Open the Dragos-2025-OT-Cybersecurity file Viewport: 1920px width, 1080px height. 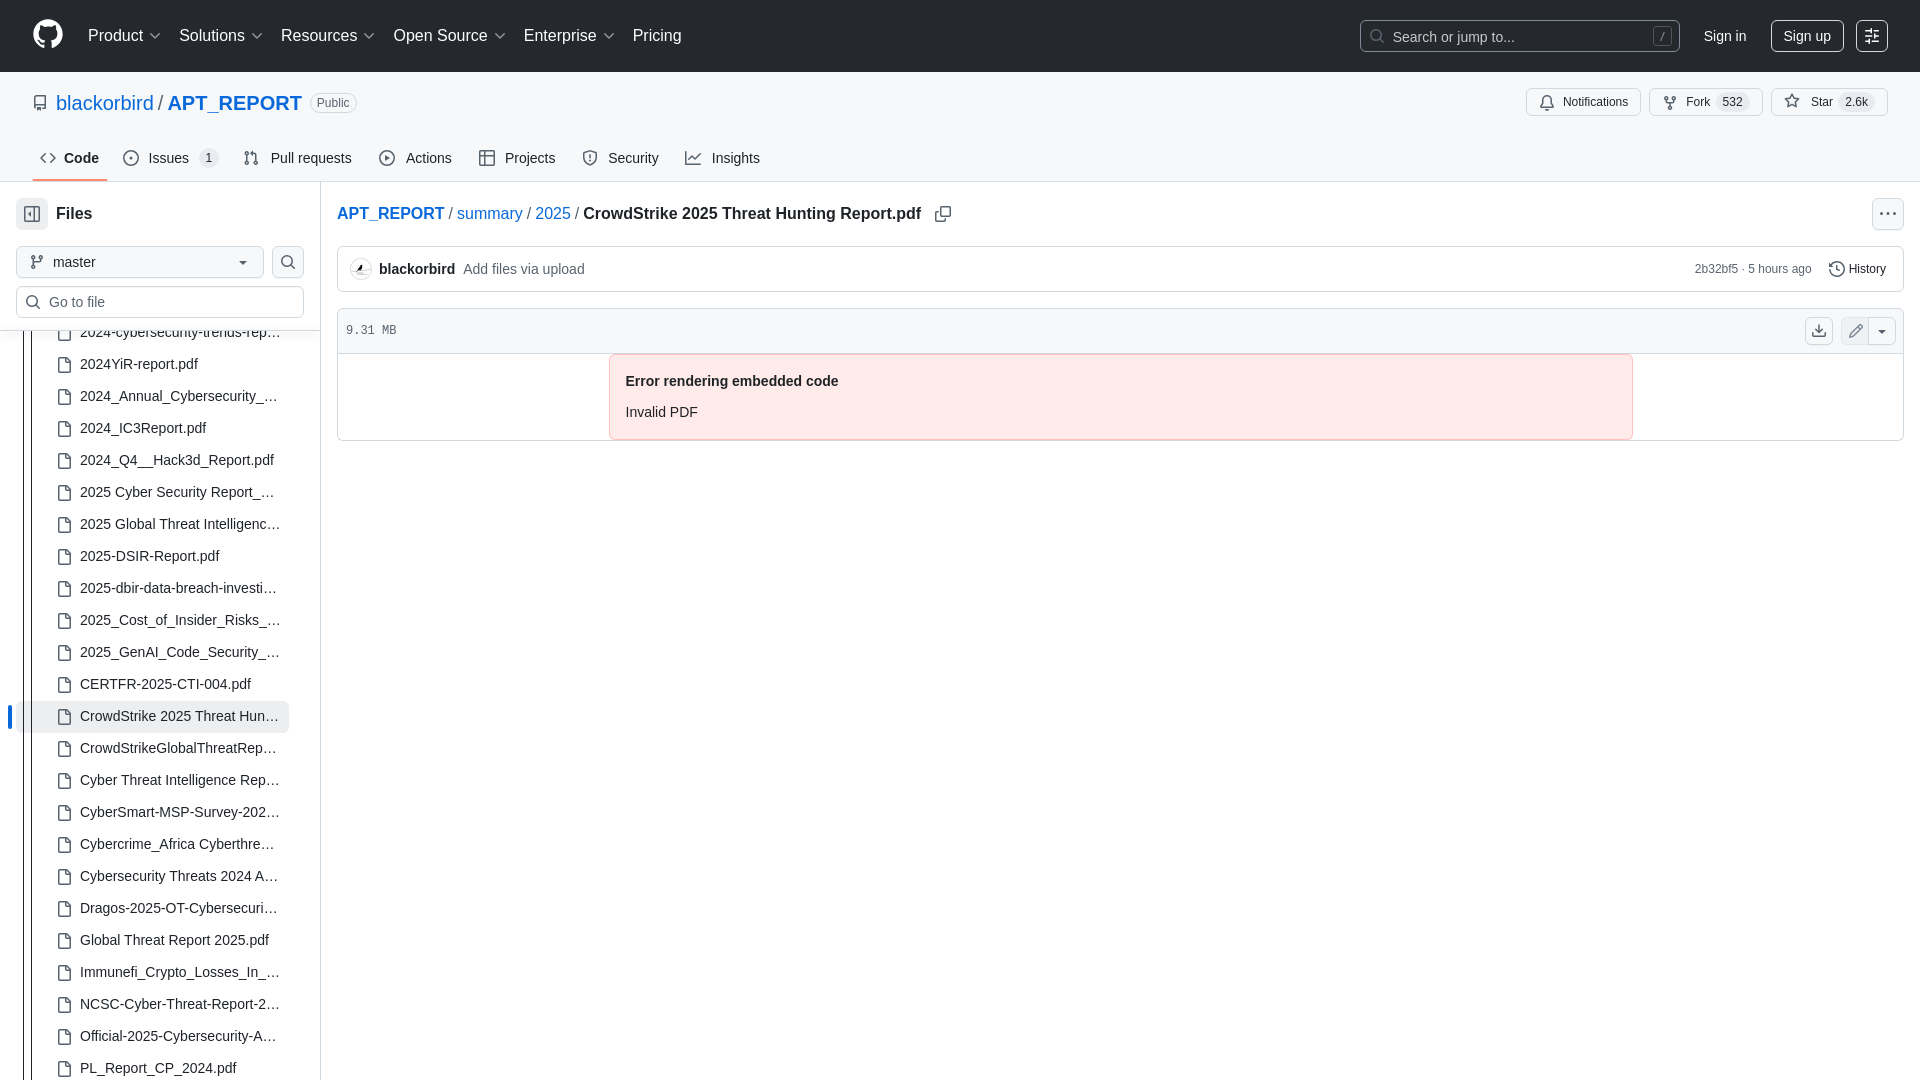coord(179,908)
